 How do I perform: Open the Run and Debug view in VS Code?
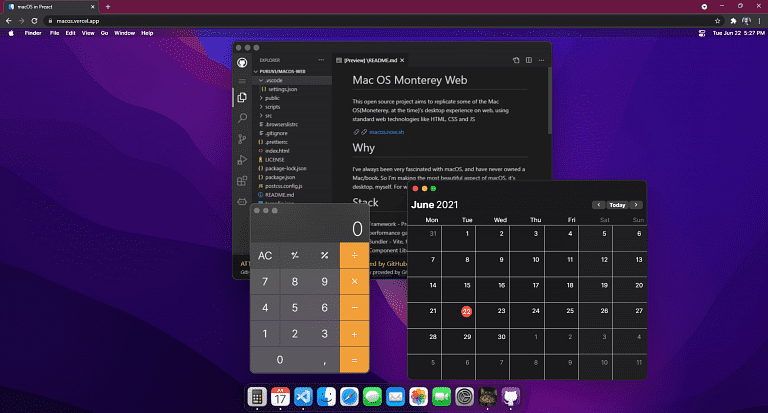tap(242, 160)
